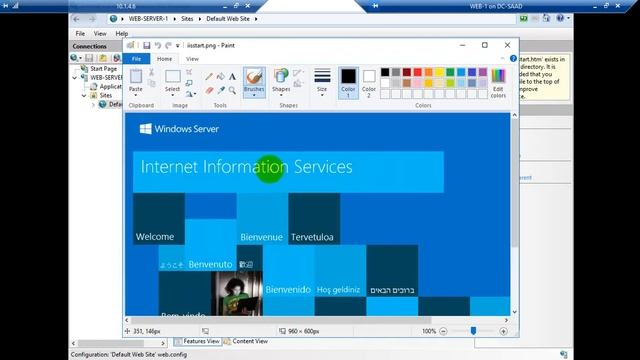
Task: Click IIS Manager back navigation arrow
Action: click(76, 19)
